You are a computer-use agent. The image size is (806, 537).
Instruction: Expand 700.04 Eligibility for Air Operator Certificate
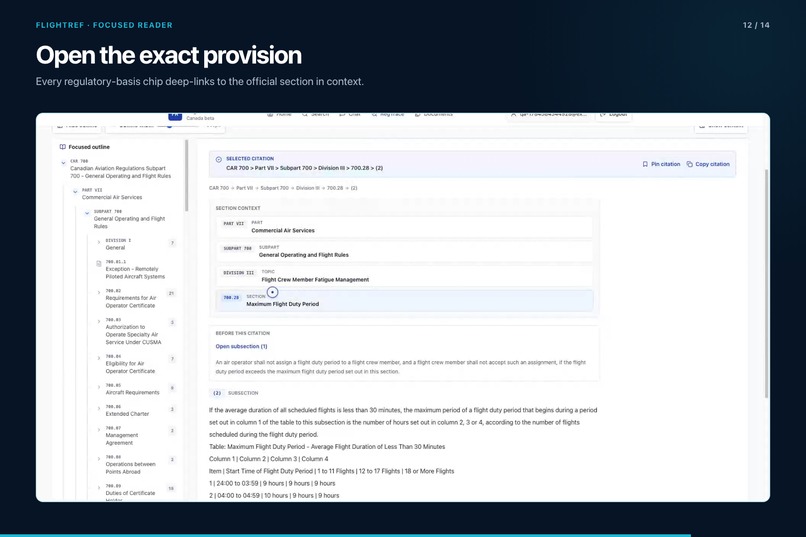click(x=99, y=358)
